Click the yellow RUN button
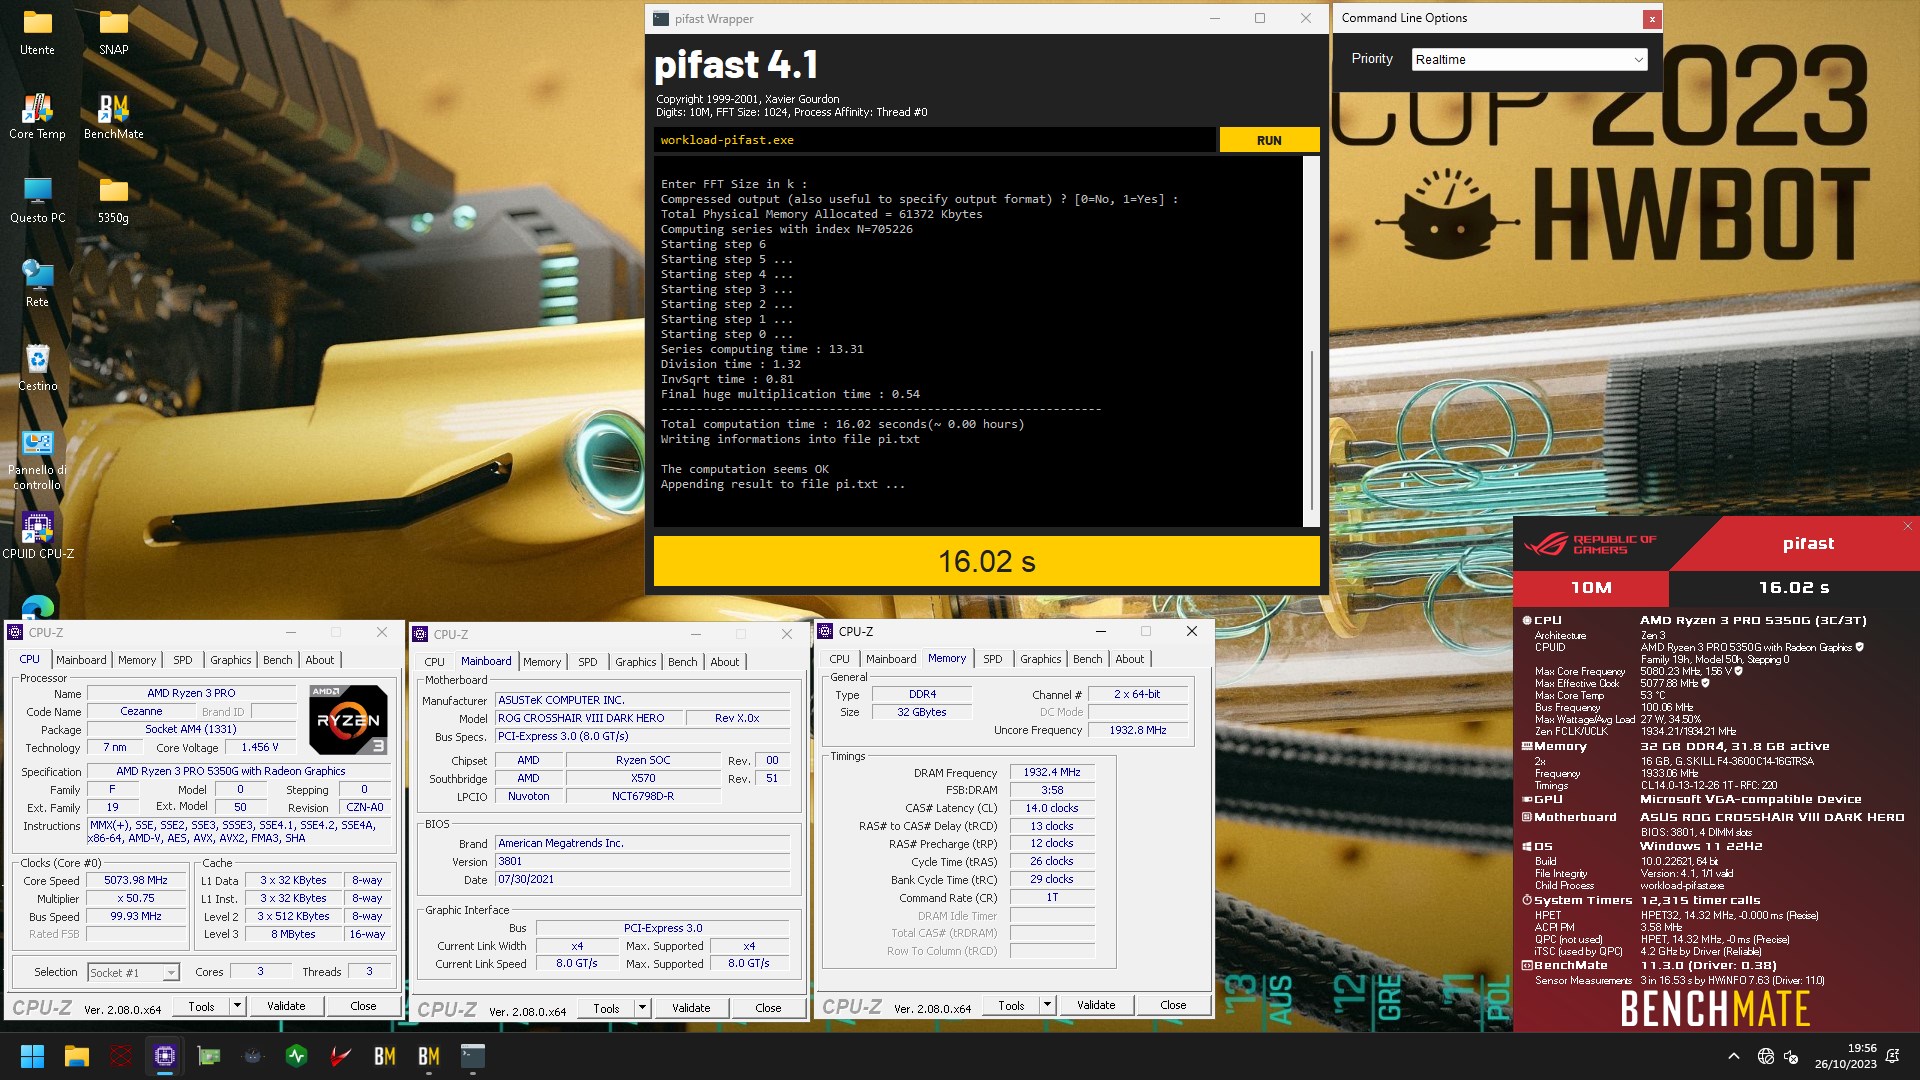The height and width of the screenshot is (1080, 1920). click(x=1269, y=140)
